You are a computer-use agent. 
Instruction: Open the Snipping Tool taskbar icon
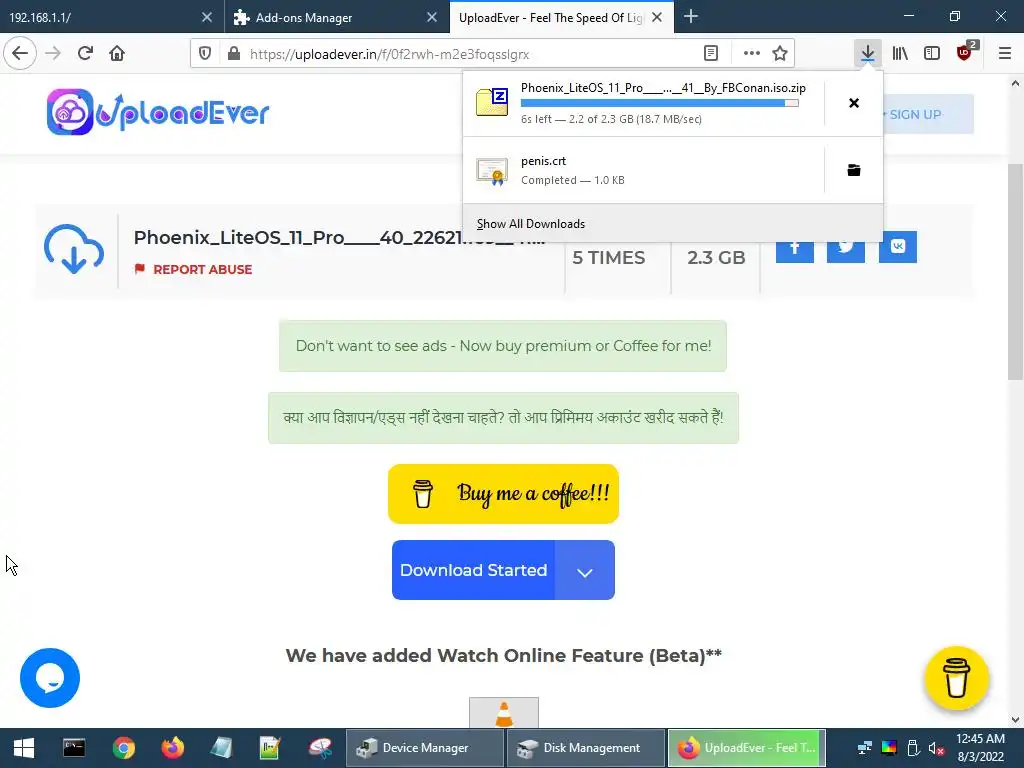[x=320, y=748]
